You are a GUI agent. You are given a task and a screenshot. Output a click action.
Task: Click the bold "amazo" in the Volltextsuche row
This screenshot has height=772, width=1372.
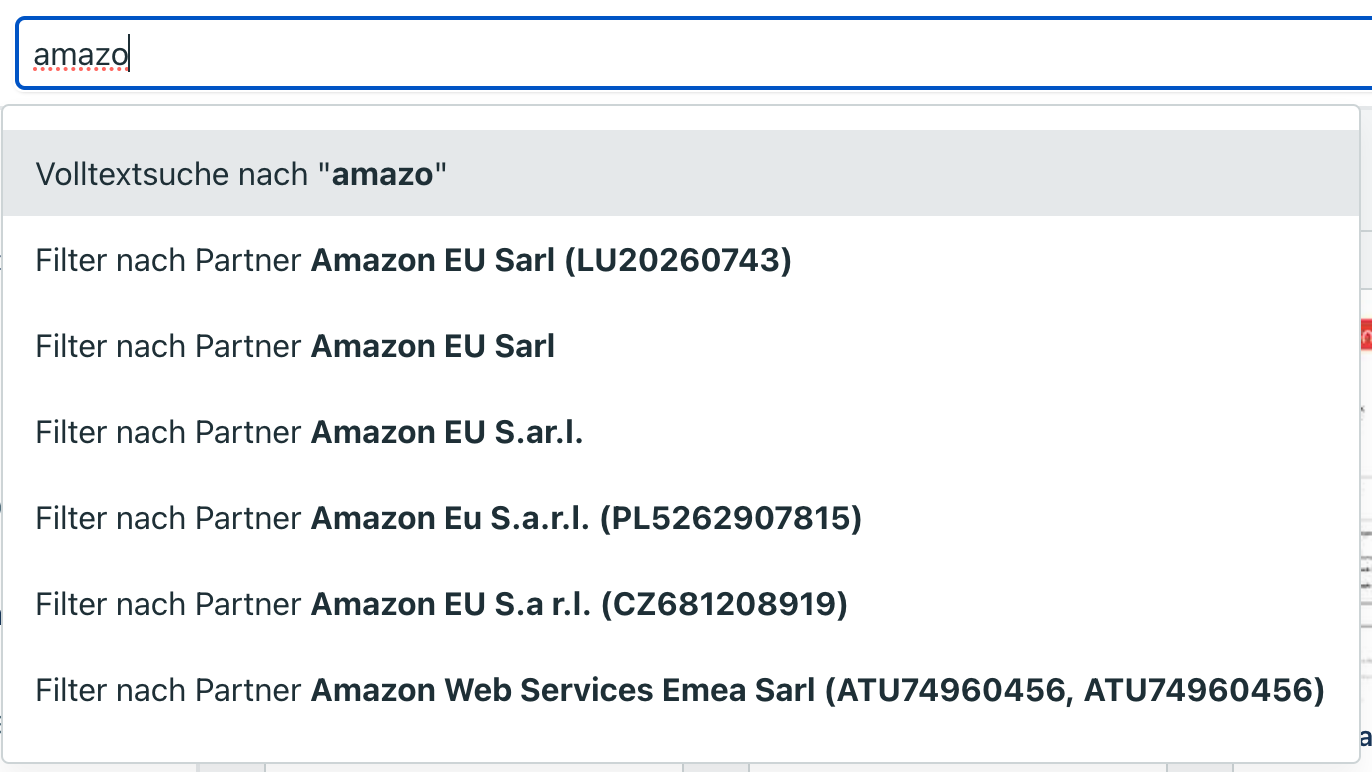(383, 174)
